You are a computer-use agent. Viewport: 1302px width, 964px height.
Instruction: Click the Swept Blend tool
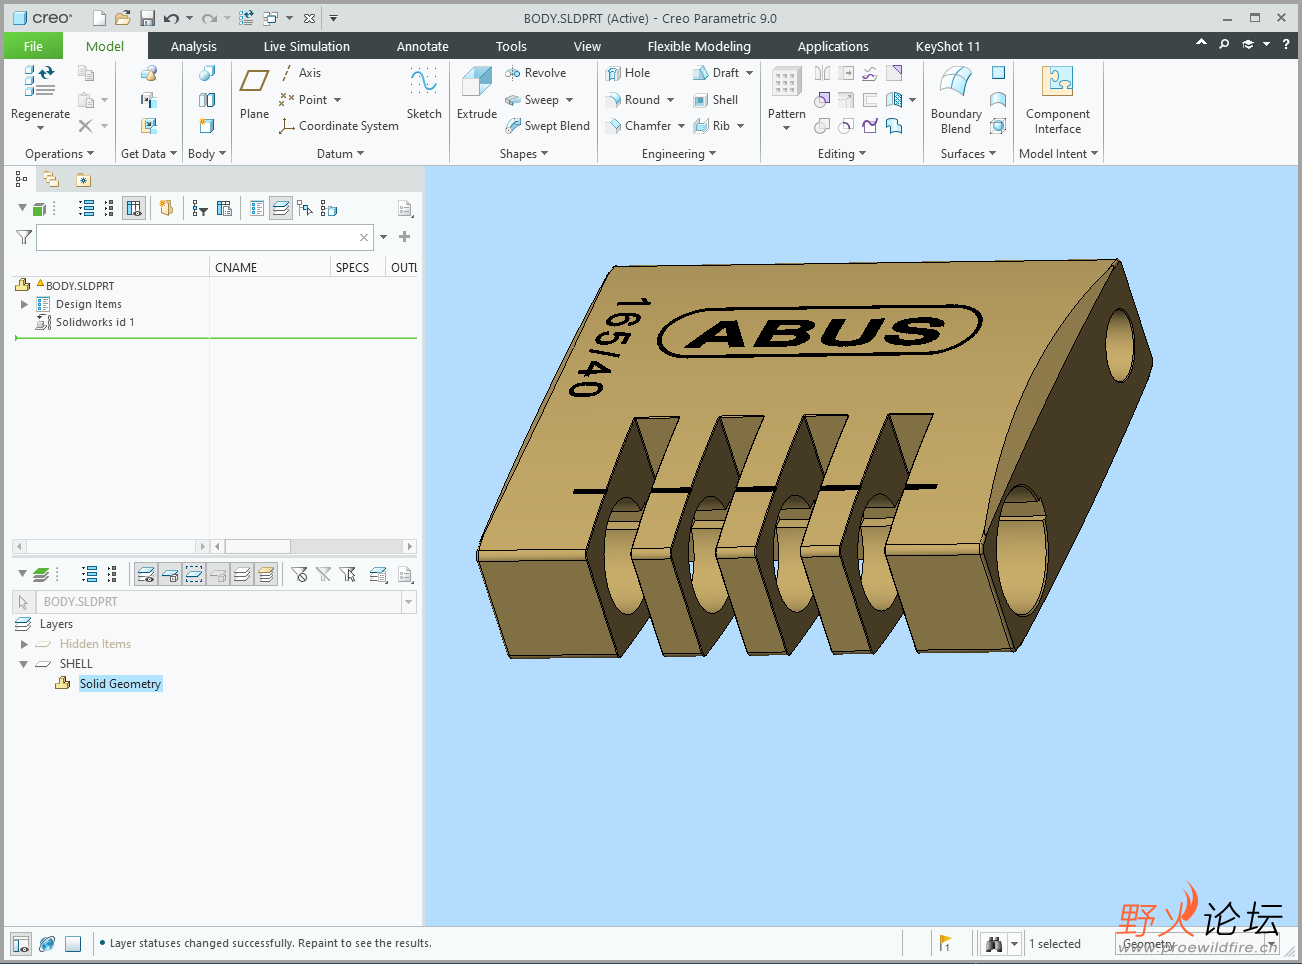547,126
